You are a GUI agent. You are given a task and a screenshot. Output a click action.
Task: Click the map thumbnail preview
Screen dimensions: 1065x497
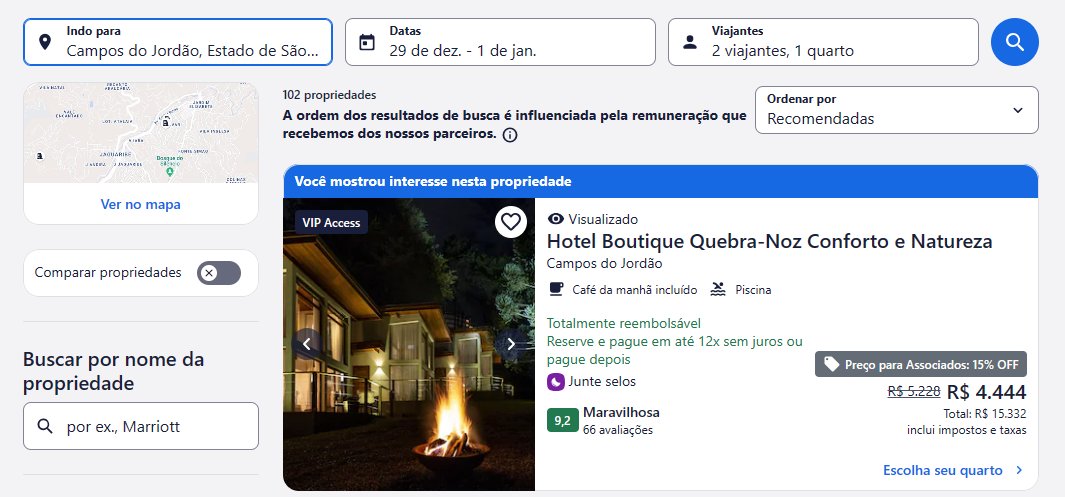(141, 133)
